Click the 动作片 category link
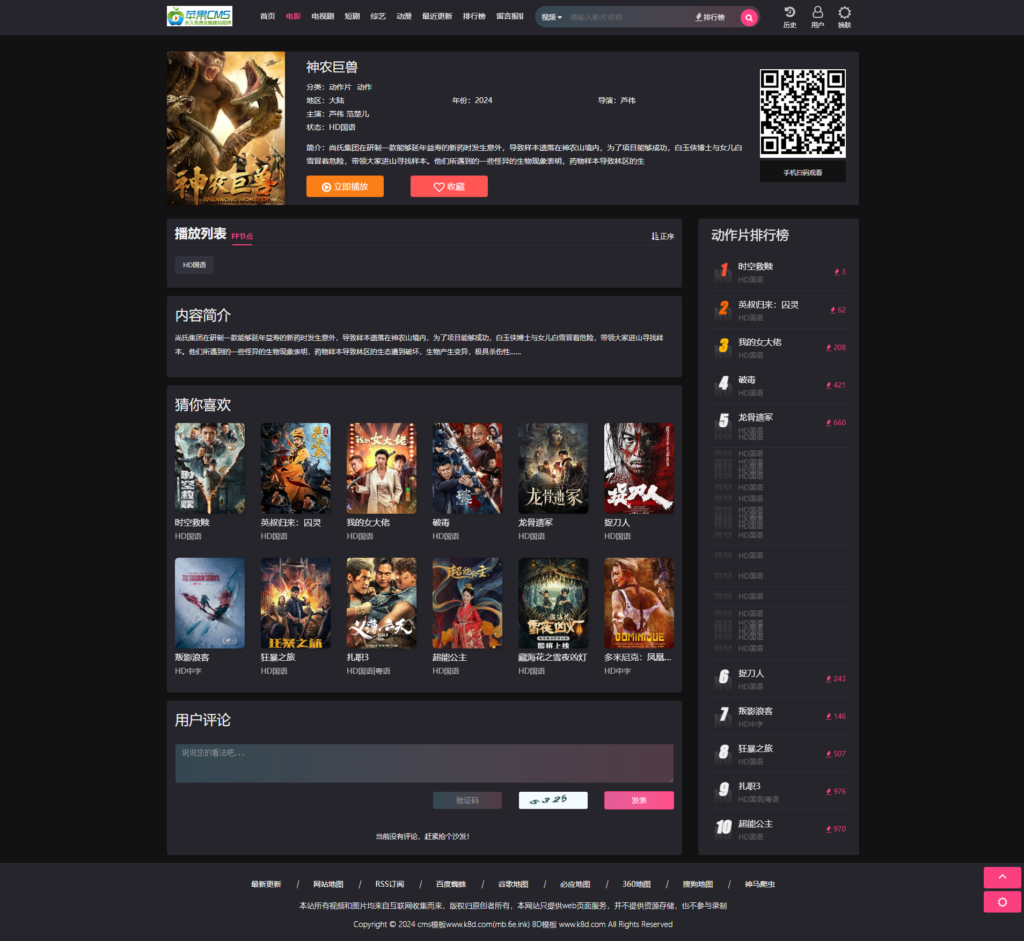1024x941 pixels. 340,87
